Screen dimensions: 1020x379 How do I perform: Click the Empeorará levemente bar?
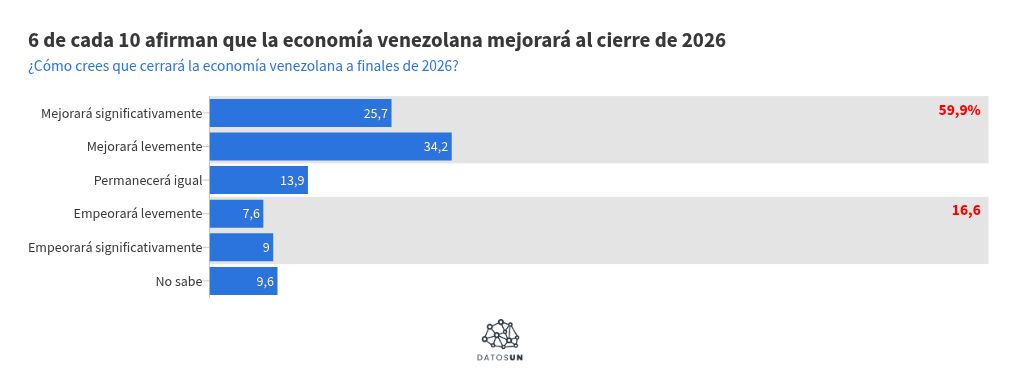[x=236, y=213]
